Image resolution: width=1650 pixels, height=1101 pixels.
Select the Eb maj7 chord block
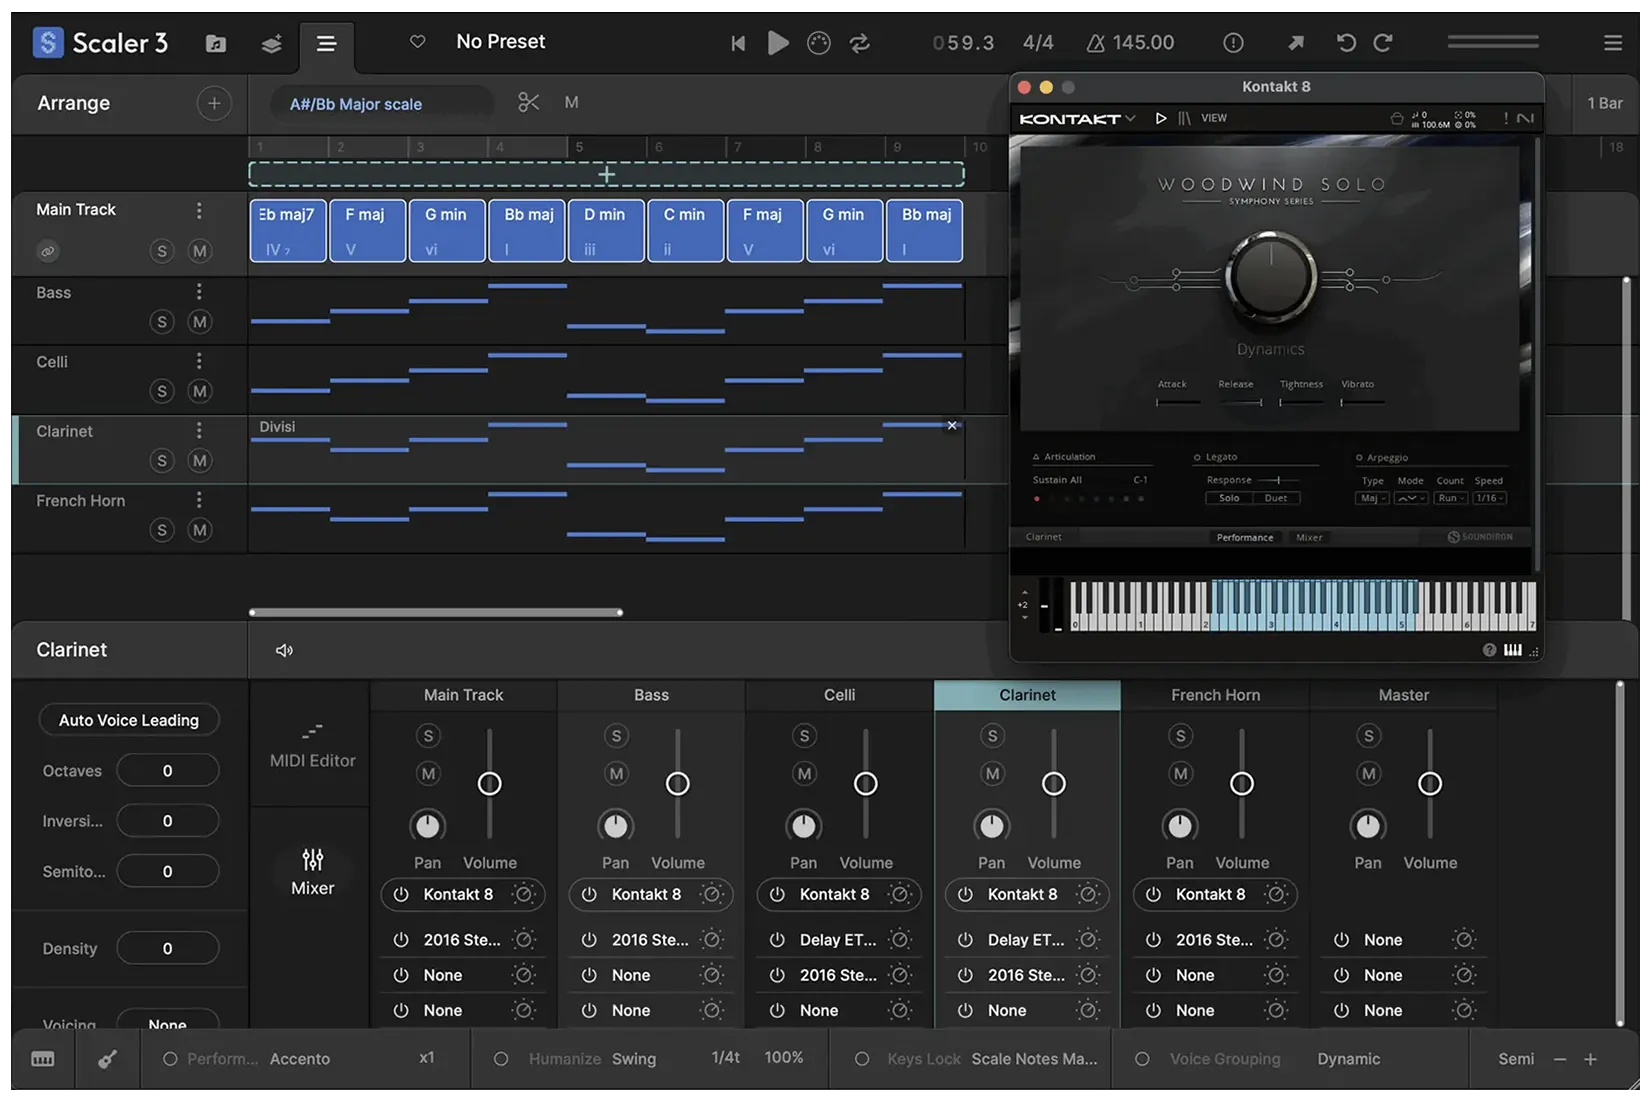click(288, 231)
